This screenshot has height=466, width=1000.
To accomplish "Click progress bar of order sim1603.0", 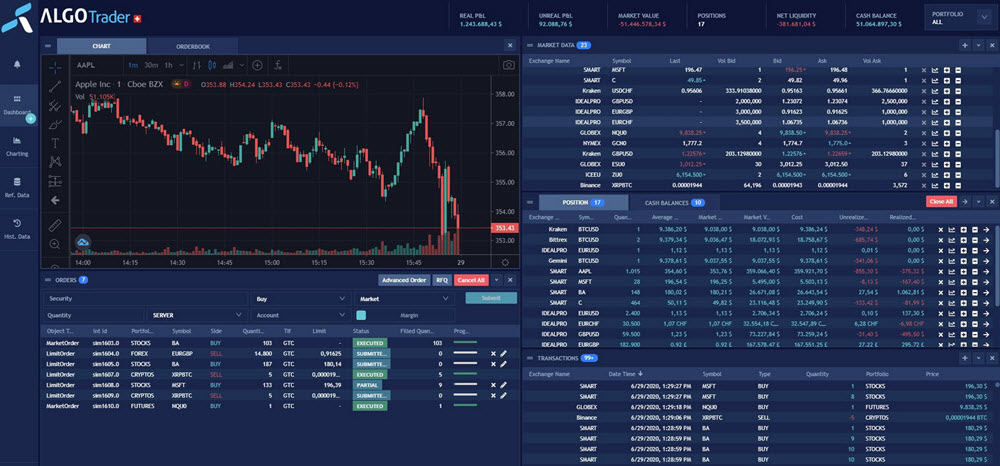I will (465, 343).
